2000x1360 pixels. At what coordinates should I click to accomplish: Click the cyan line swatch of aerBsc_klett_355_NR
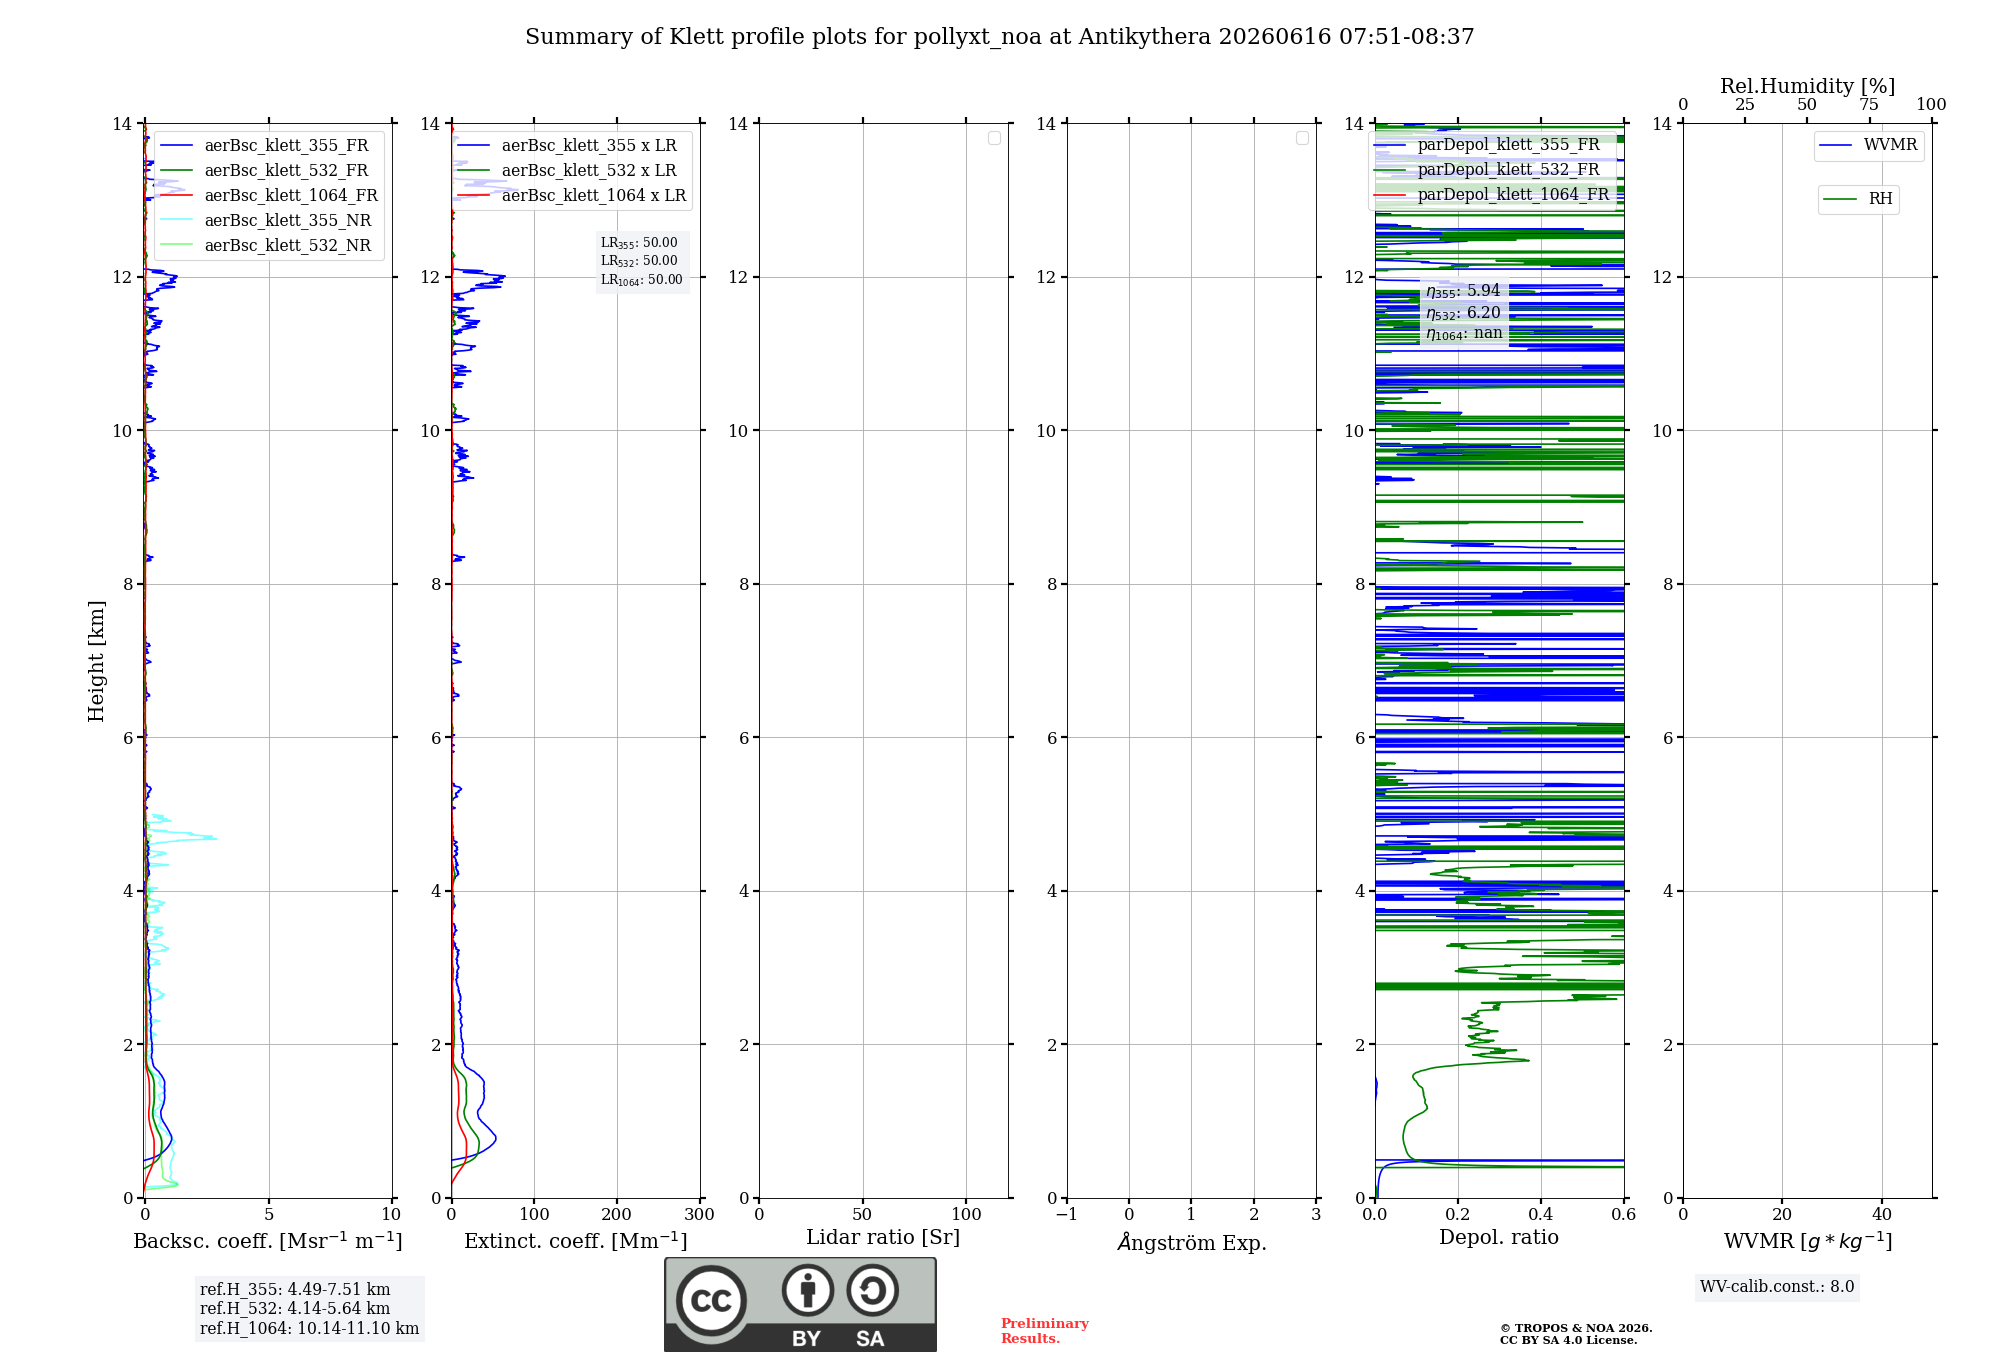click(x=176, y=221)
